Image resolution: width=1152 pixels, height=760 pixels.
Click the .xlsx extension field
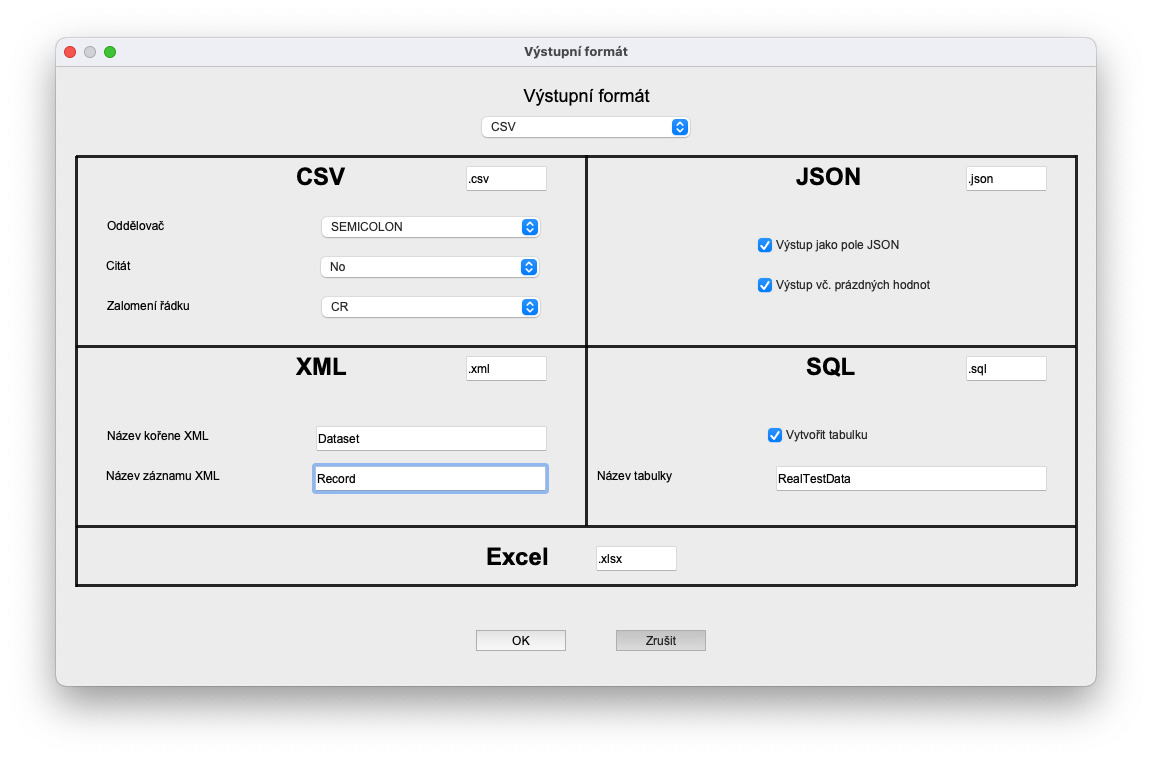[x=636, y=559]
